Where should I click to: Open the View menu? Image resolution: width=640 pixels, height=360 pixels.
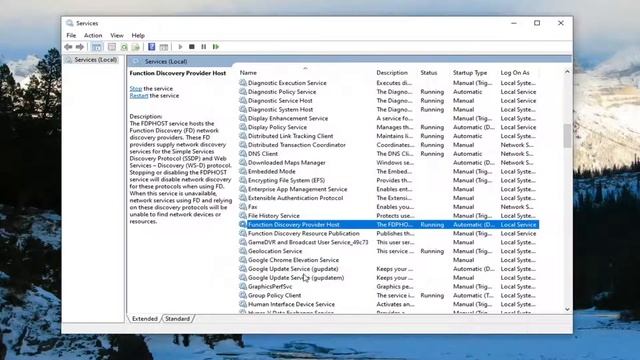pos(117,36)
